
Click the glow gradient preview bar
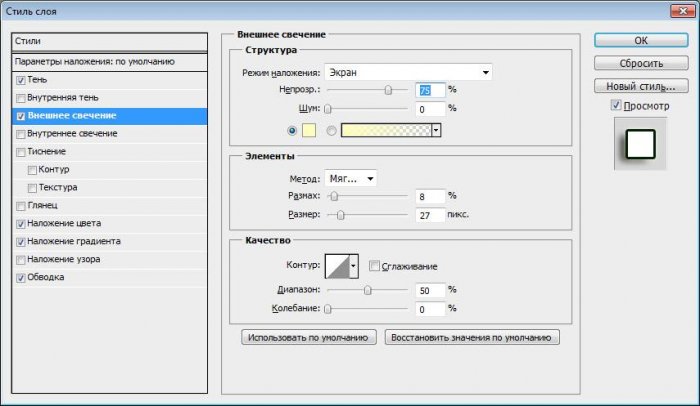(x=386, y=130)
